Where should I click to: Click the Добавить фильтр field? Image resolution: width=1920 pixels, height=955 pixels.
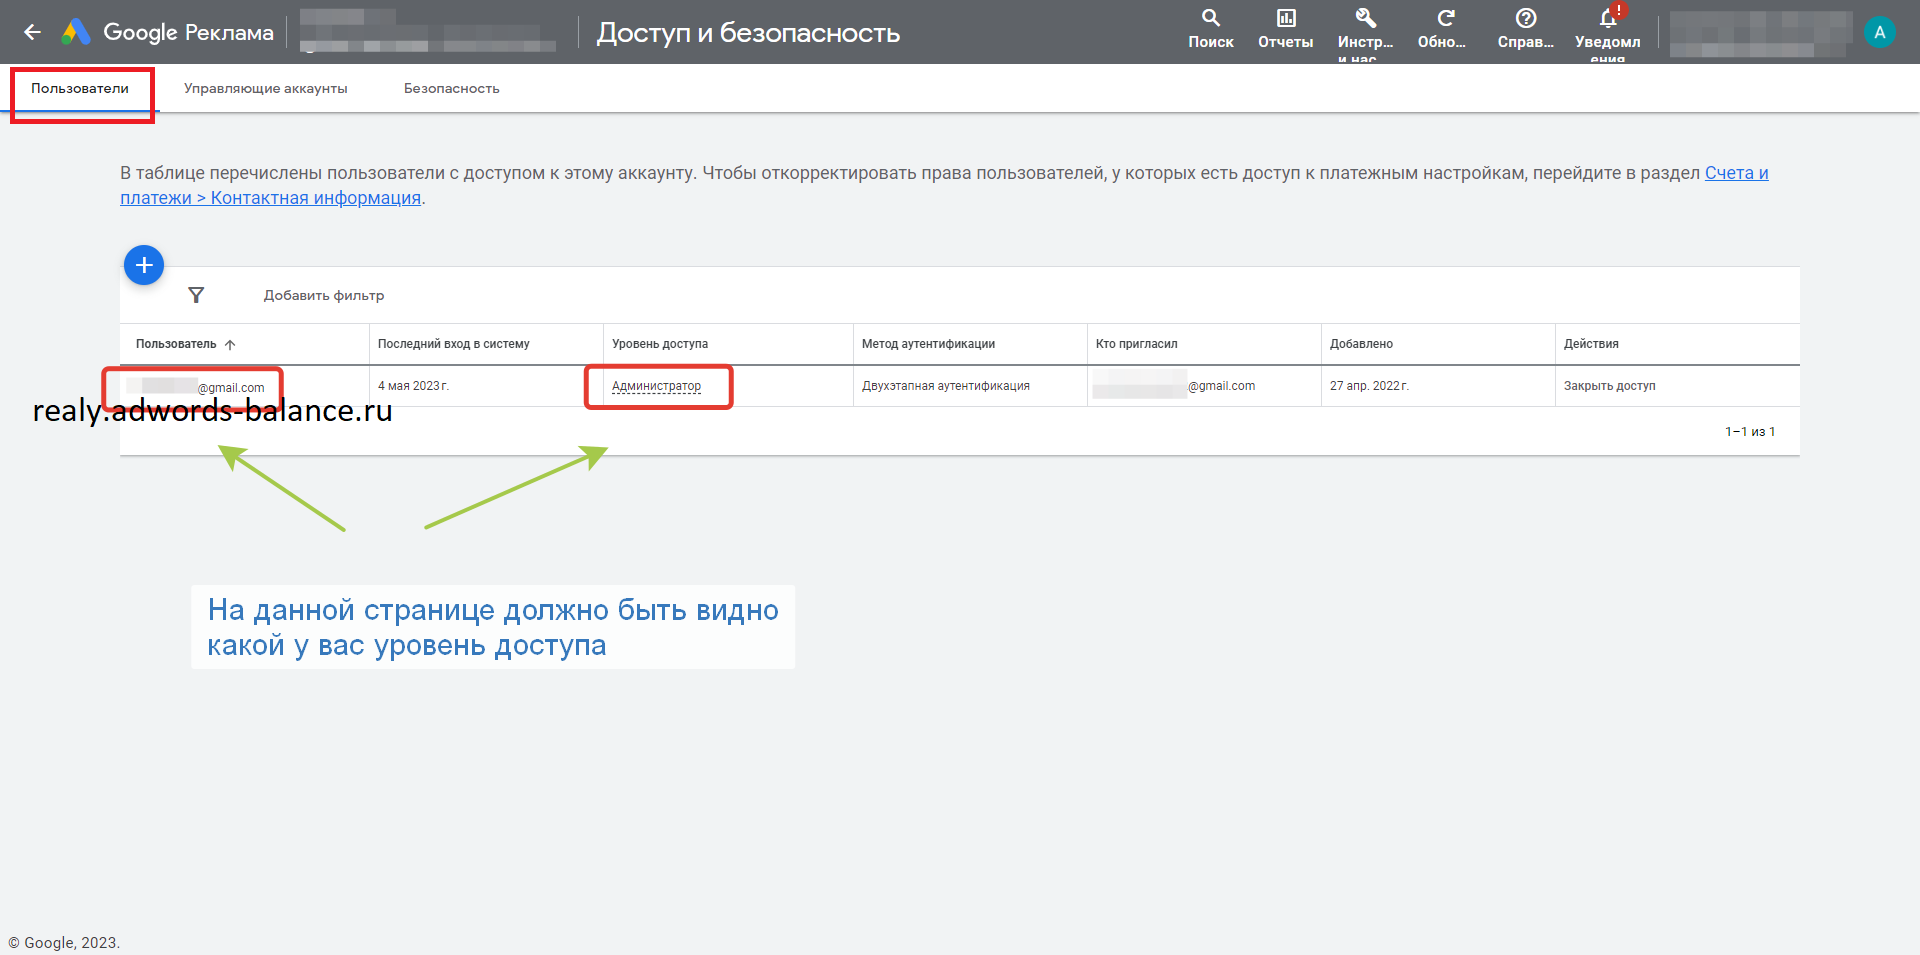point(324,296)
